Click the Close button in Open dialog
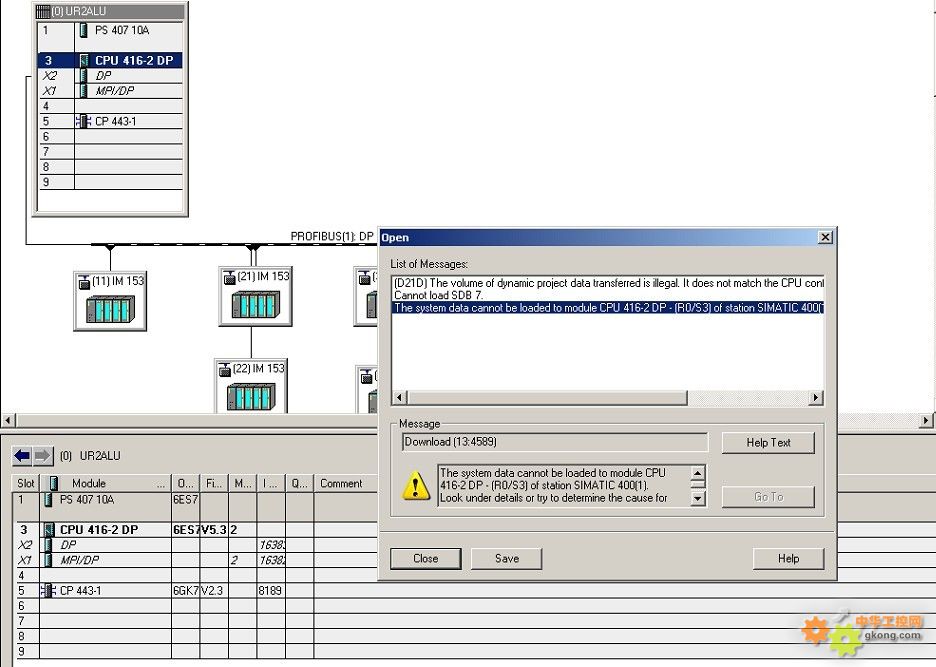The height and width of the screenshot is (667, 936). [x=426, y=558]
